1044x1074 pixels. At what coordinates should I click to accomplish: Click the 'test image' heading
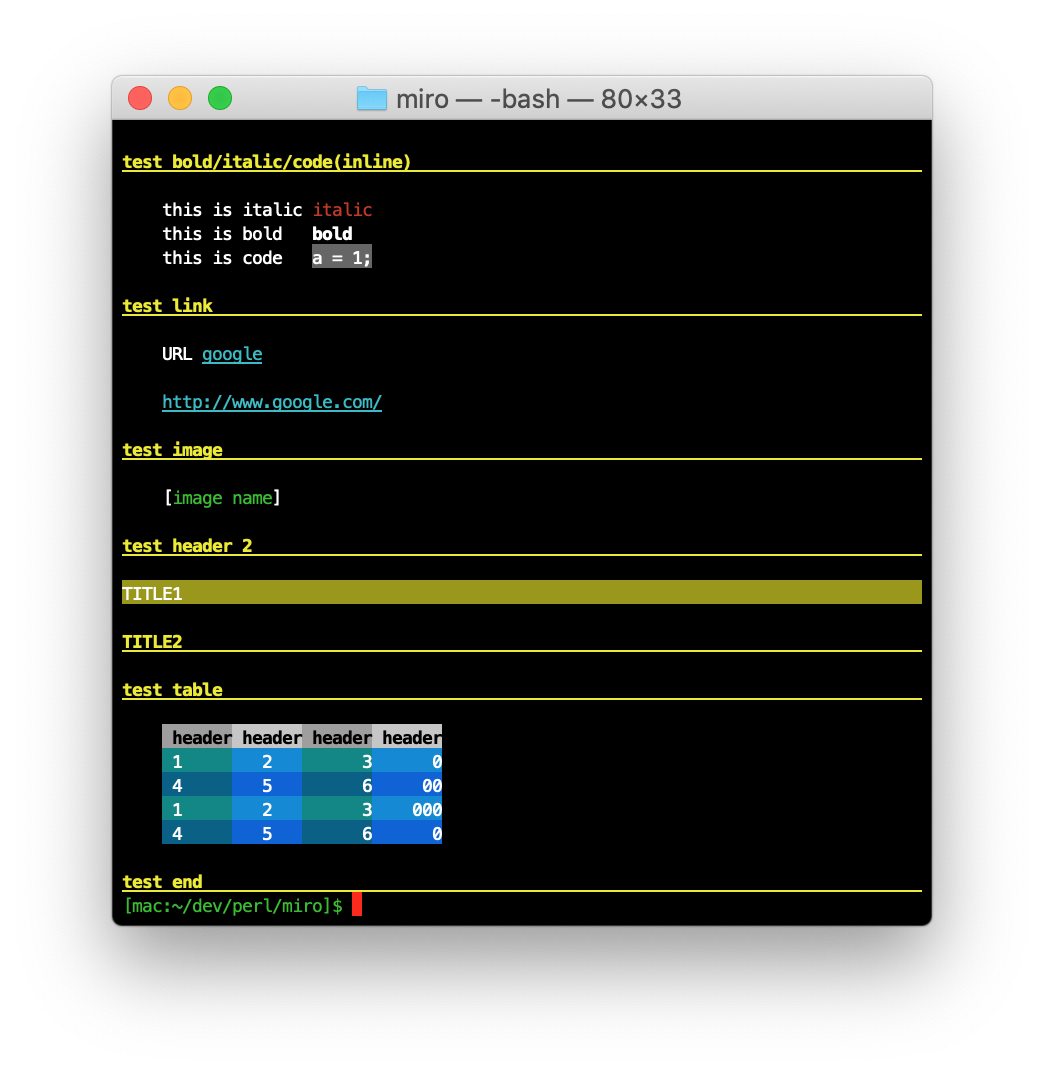[x=173, y=450]
